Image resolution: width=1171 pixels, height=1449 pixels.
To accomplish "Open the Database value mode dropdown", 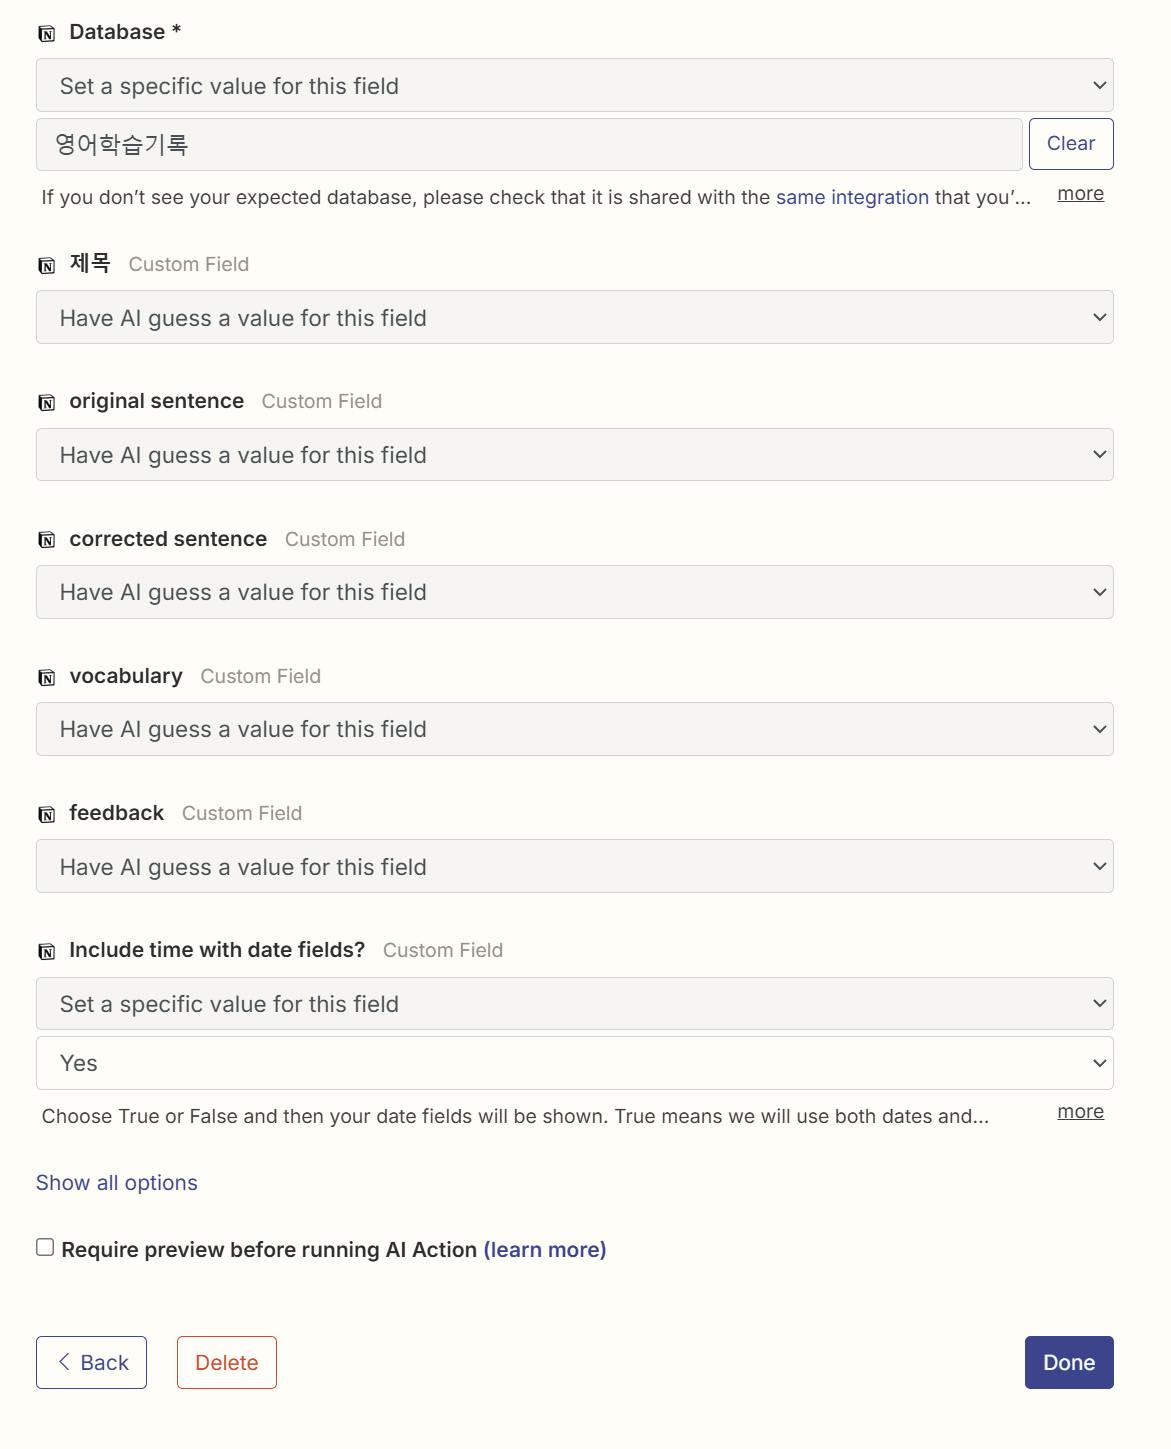I will point(574,86).
